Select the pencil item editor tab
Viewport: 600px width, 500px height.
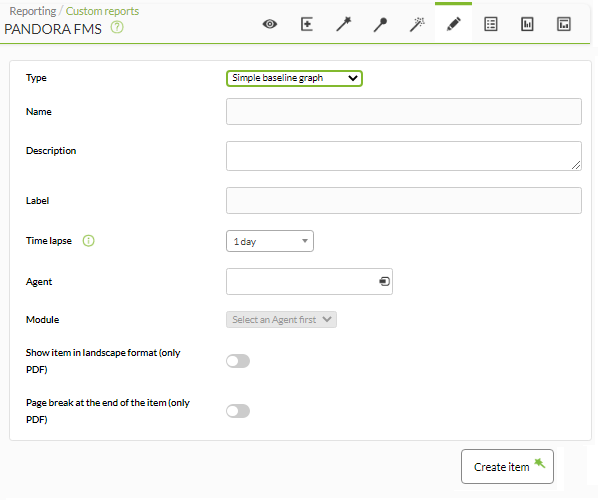pyautogui.click(x=453, y=24)
